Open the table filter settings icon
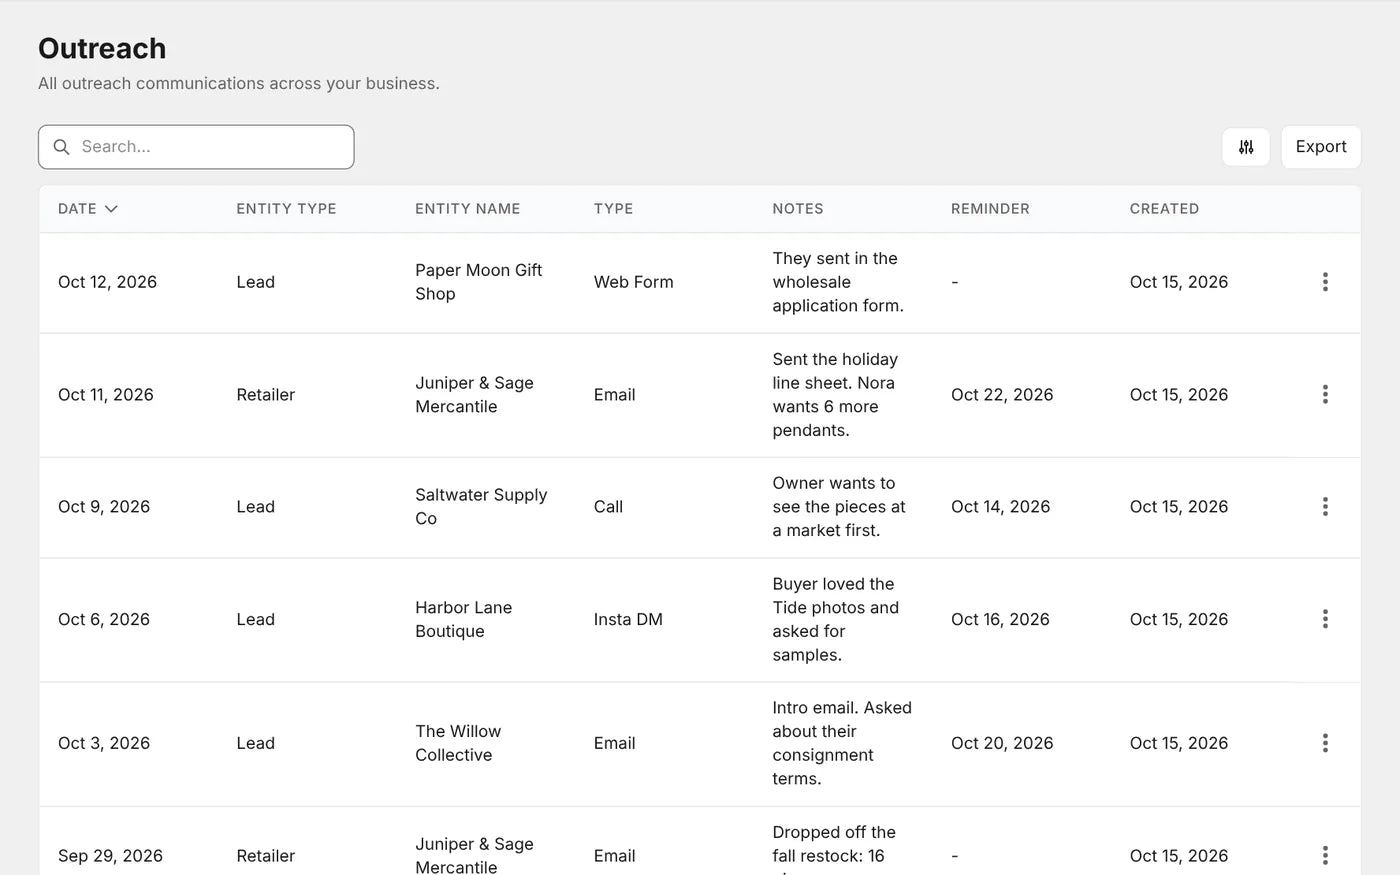1400x875 pixels. 1246,147
